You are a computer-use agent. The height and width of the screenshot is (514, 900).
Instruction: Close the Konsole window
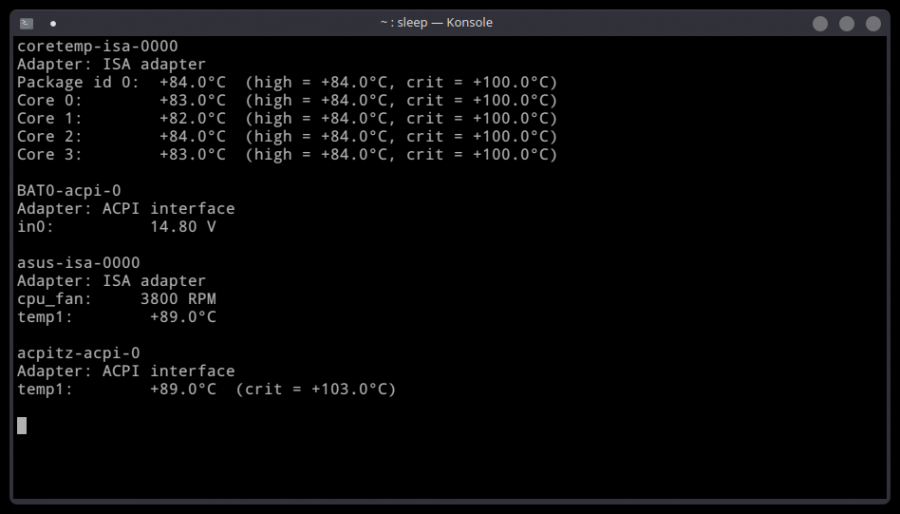(873, 23)
